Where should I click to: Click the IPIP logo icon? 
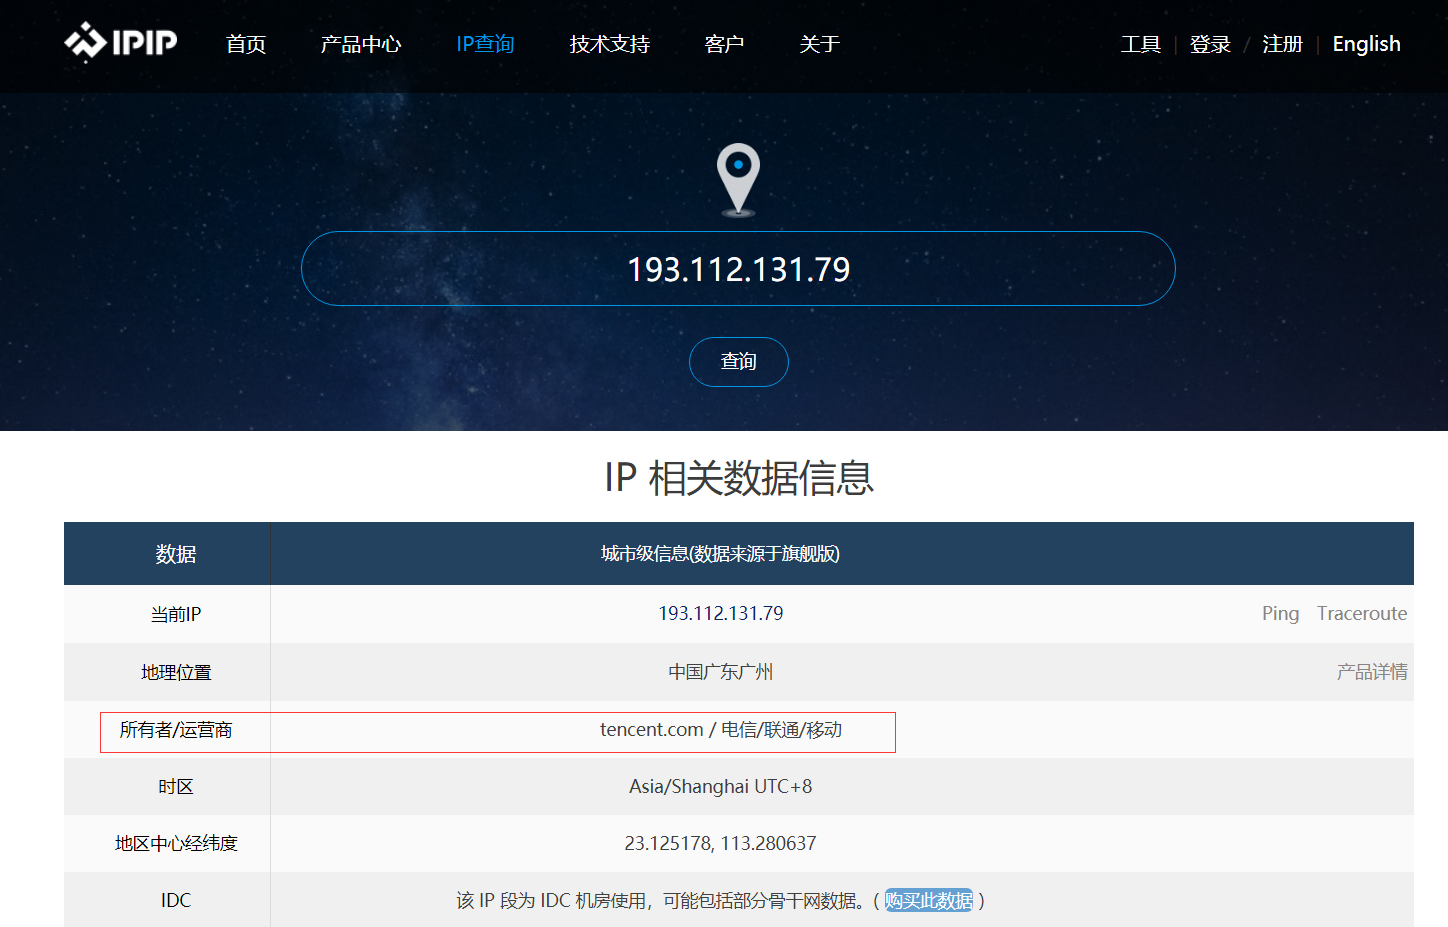85,43
